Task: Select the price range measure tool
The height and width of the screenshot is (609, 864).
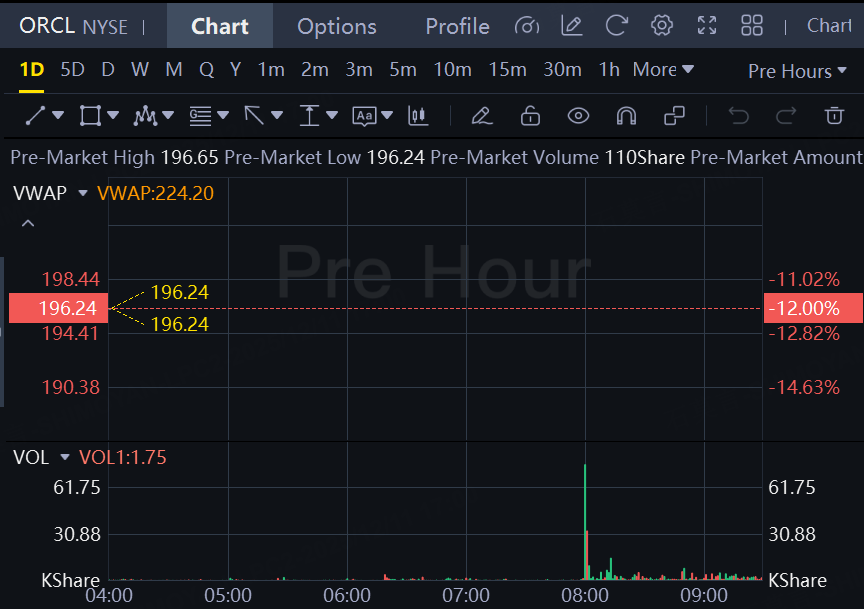Action: pos(309,116)
